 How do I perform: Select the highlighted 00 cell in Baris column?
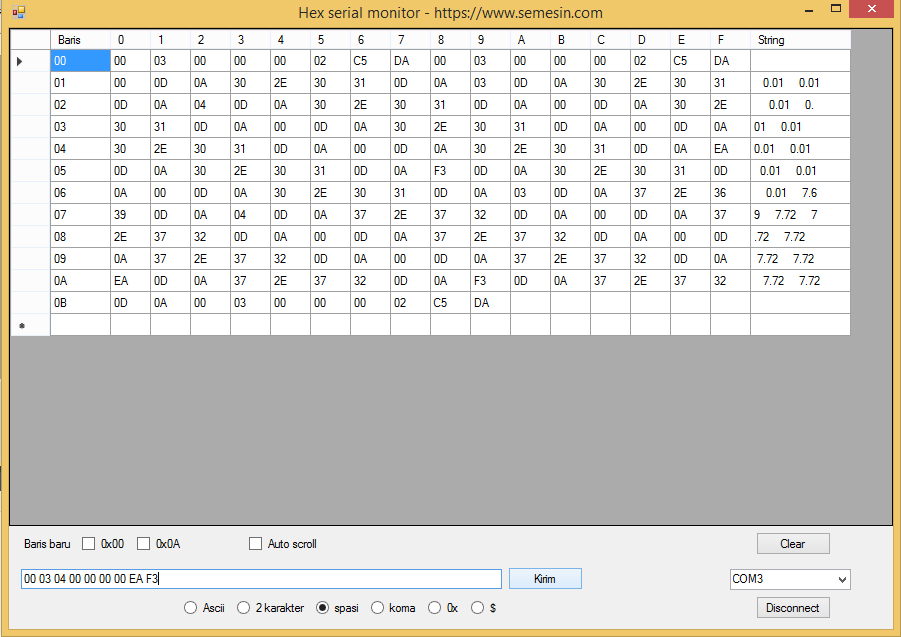pos(80,61)
